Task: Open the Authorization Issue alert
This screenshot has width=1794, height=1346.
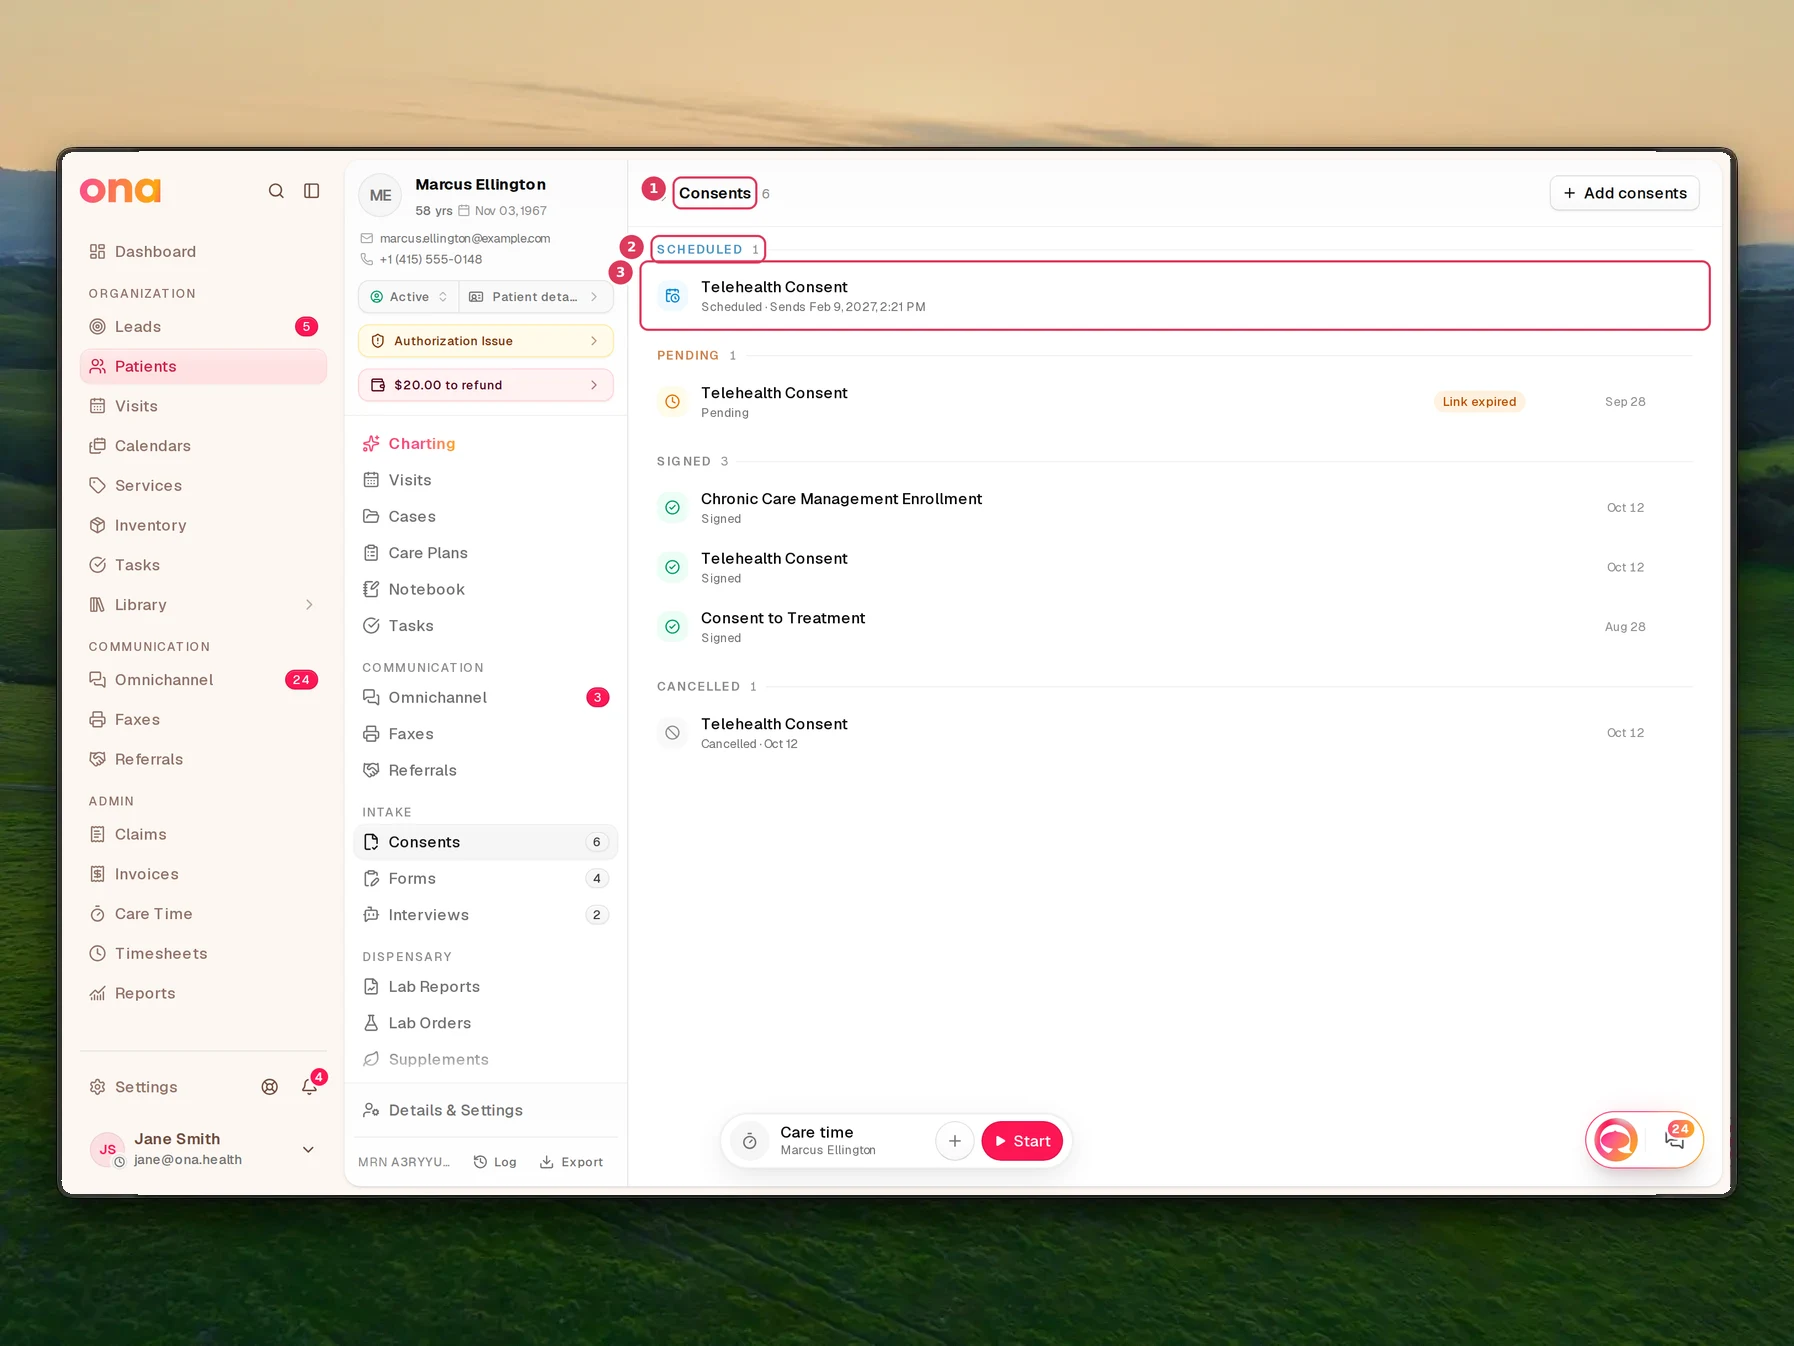Action: 486,341
